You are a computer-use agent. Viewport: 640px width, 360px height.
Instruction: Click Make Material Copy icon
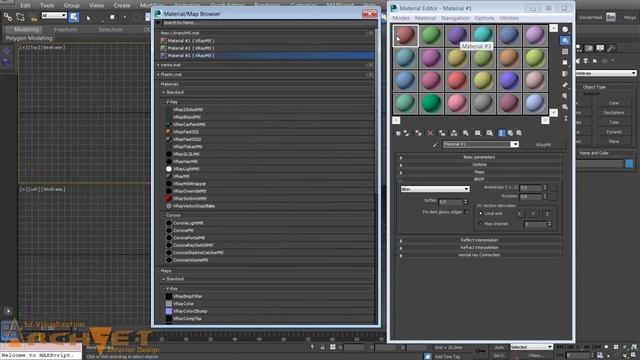click(x=442, y=133)
